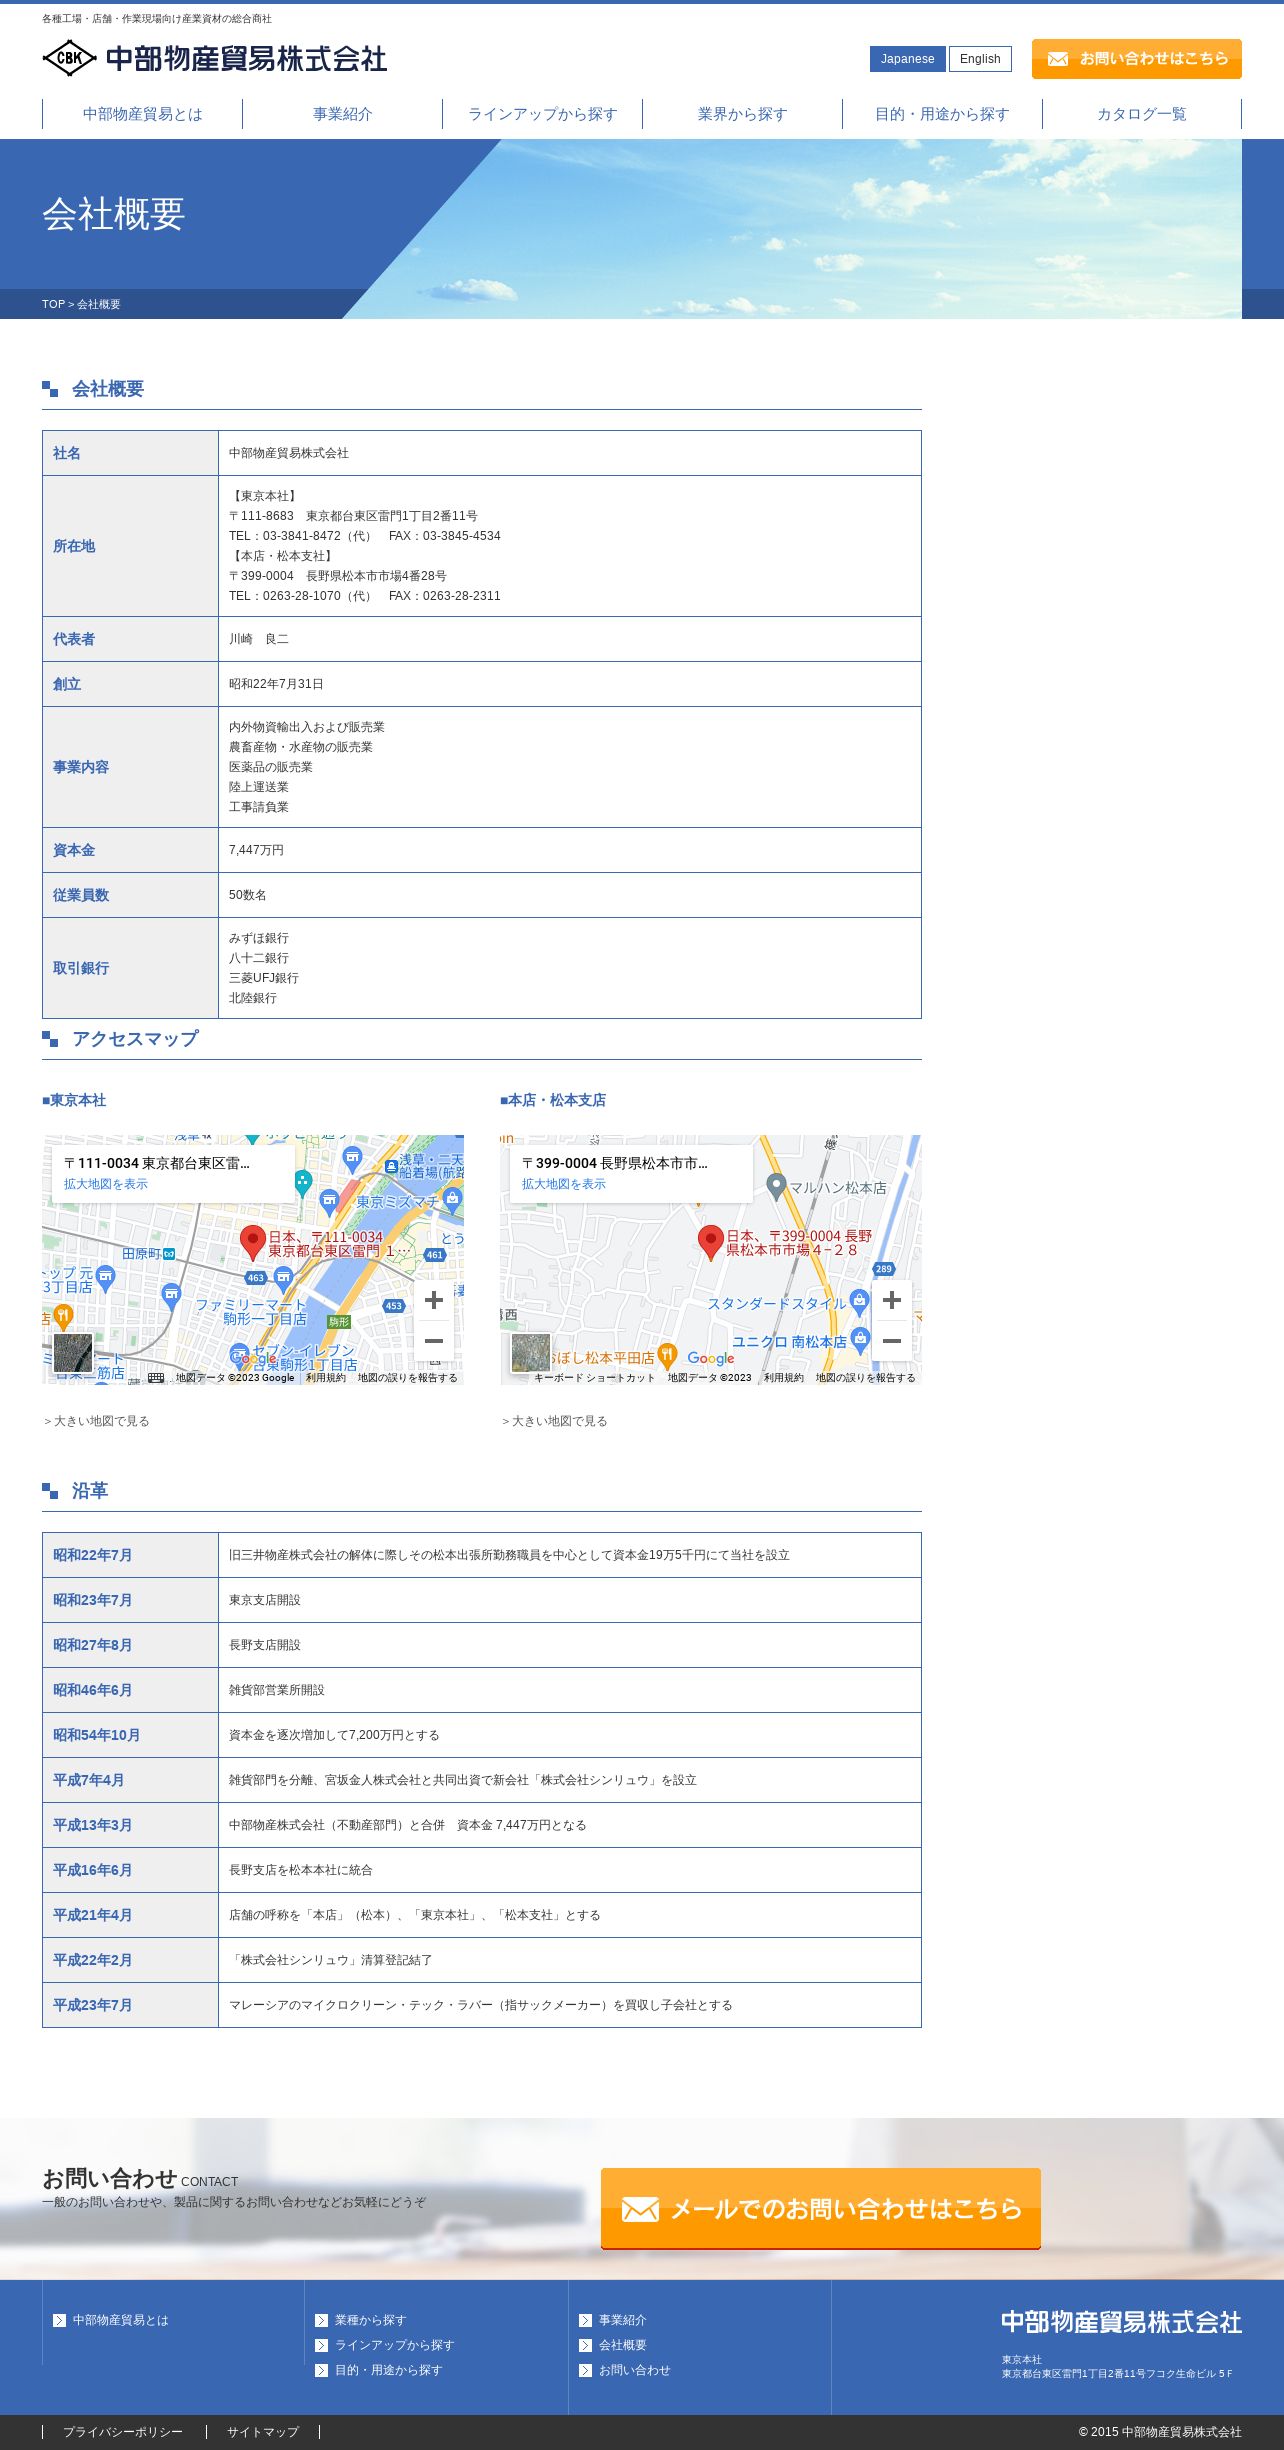Open footer link ラインアップから探す

(x=394, y=2345)
